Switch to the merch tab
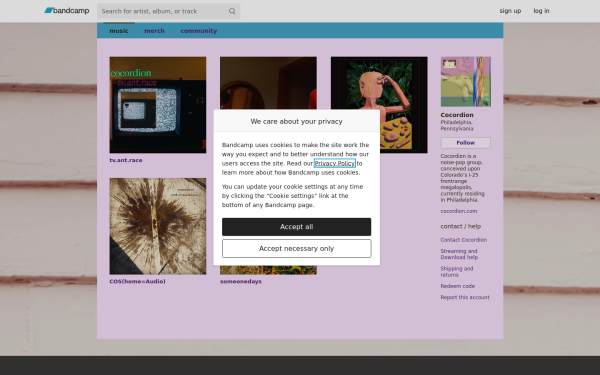Image resolution: width=600 pixels, height=375 pixels. [154, 31]
